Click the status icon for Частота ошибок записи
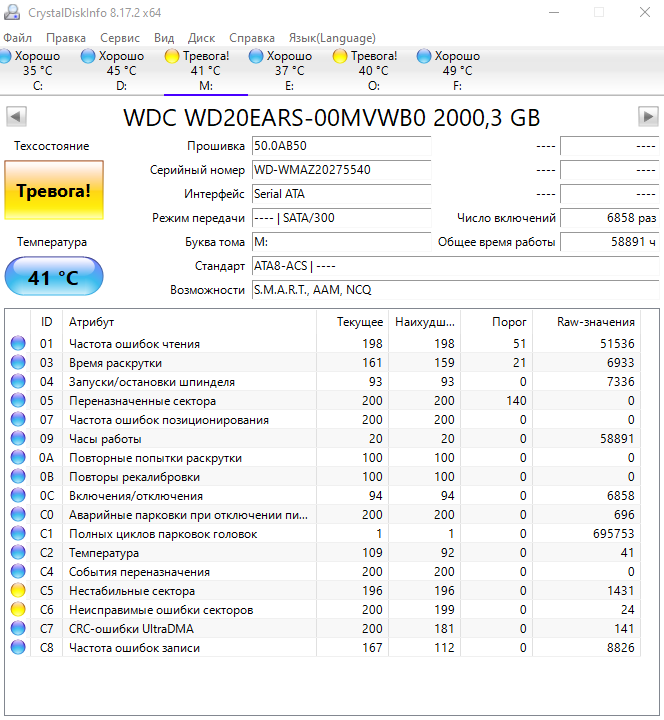The height and width of the screenshot is (720, 664). click(18, 647)
